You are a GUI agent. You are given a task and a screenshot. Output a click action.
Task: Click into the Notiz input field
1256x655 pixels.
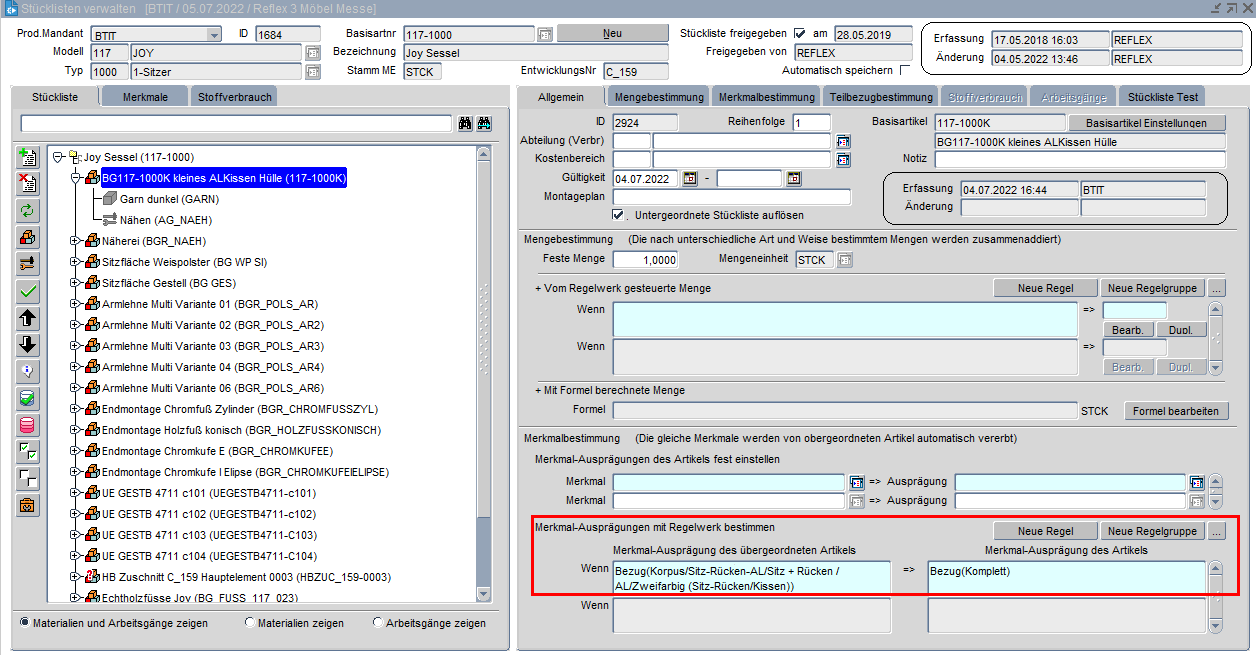tap(1079, 160)
